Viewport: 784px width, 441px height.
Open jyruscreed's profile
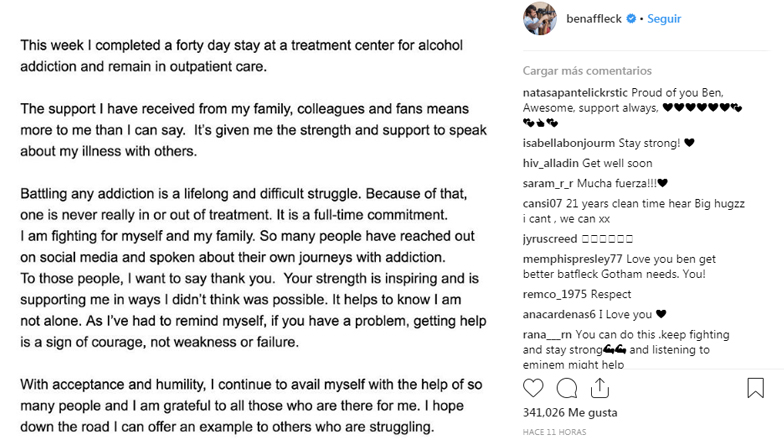550,239
